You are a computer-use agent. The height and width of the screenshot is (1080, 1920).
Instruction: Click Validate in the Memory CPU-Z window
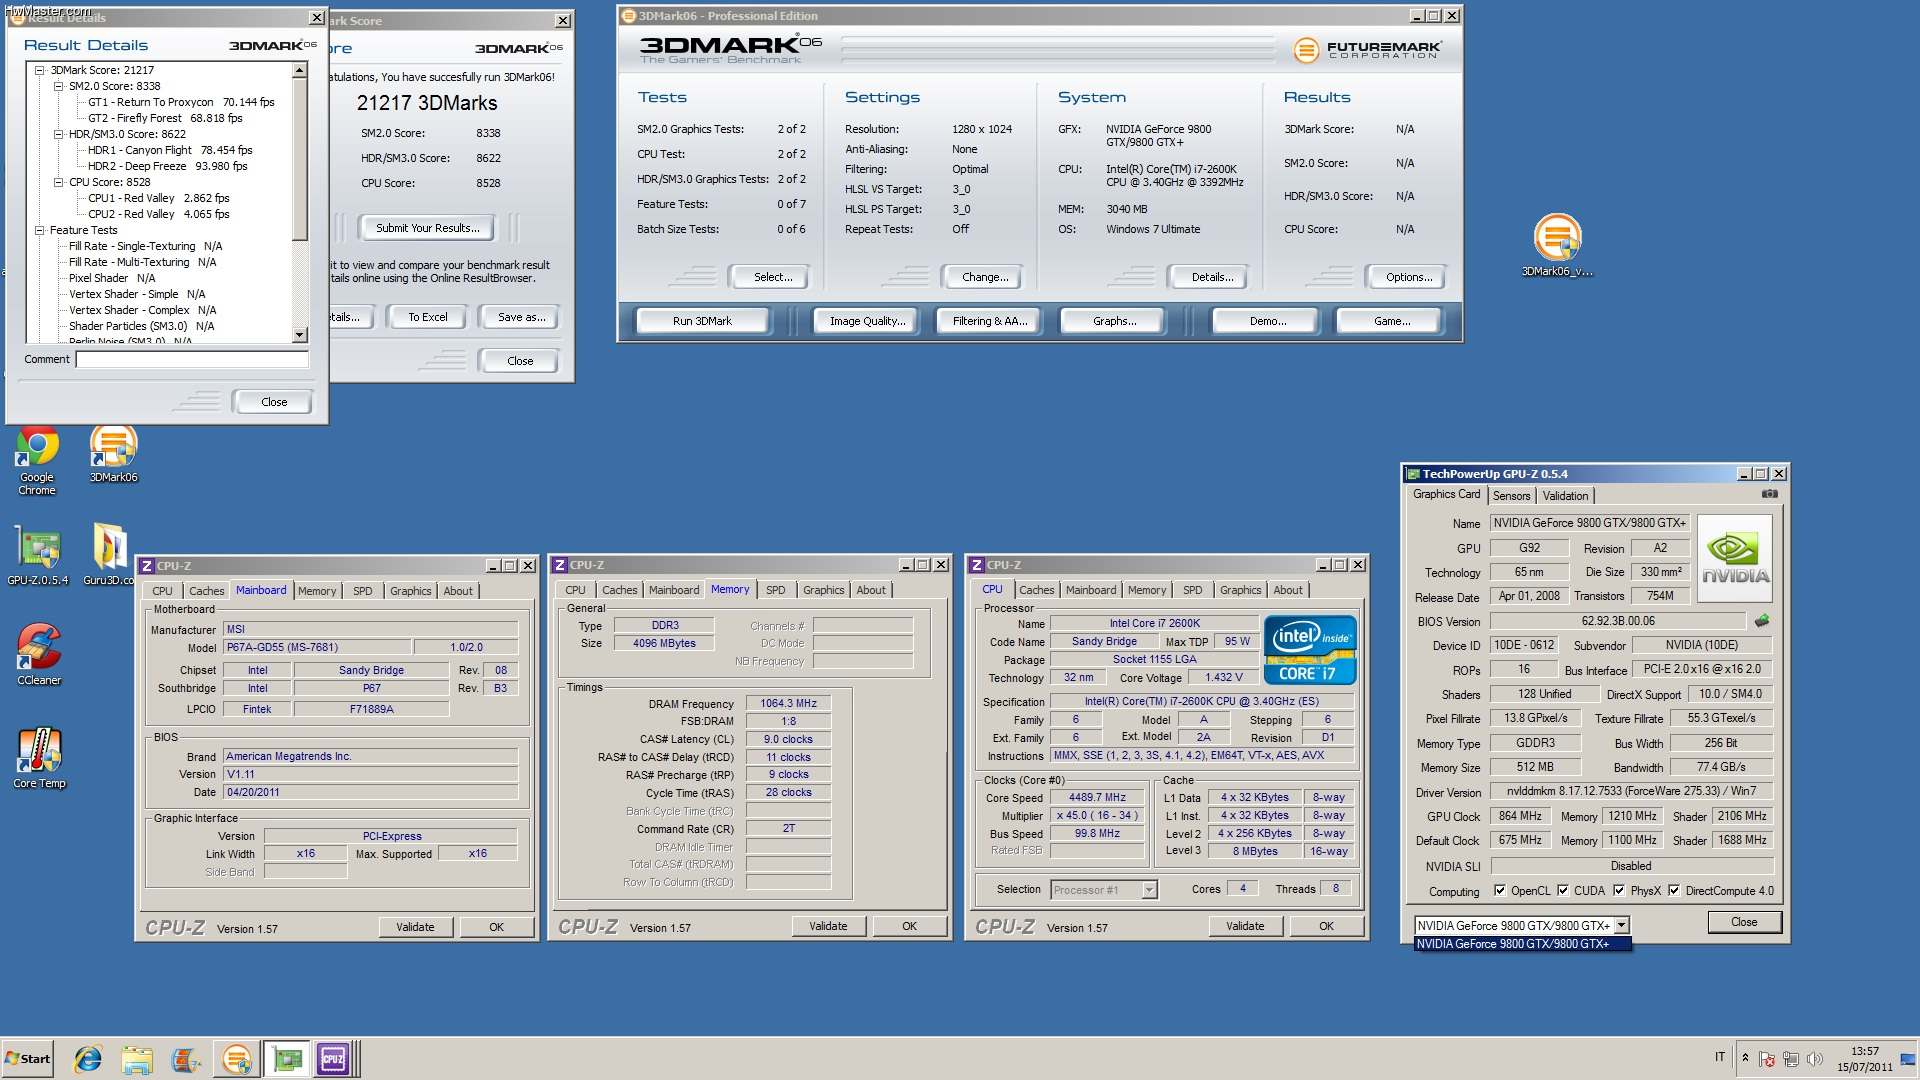828,926
